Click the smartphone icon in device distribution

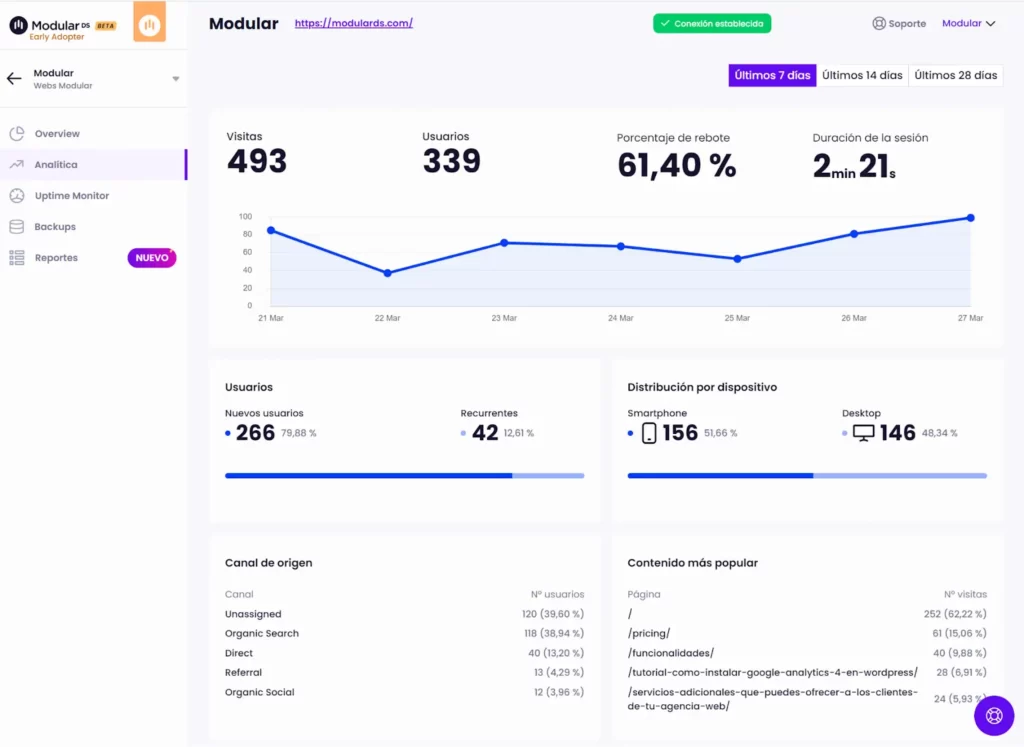click(652, 432)
